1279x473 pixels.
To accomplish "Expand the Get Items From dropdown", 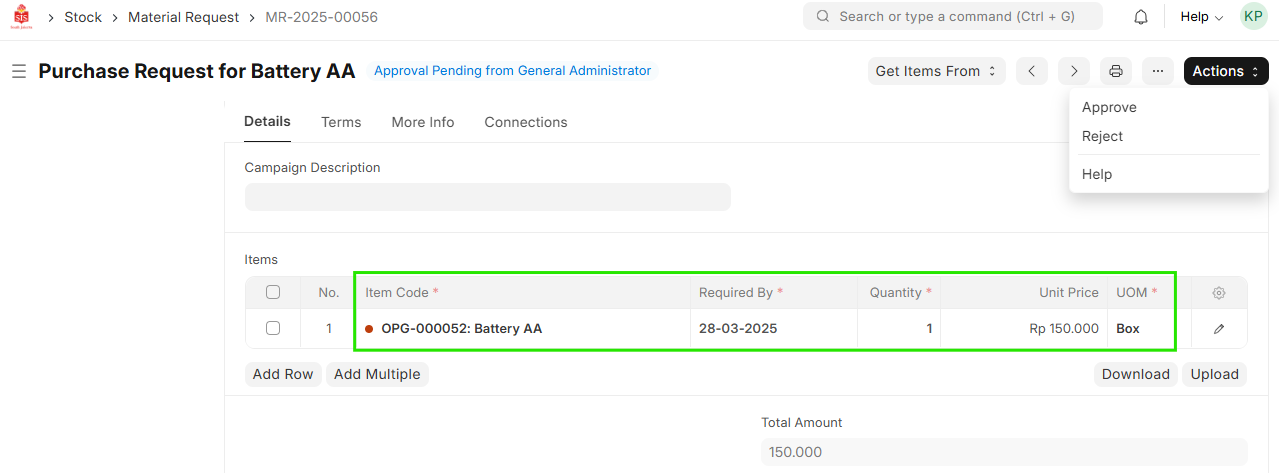I will tap(936, 71).
